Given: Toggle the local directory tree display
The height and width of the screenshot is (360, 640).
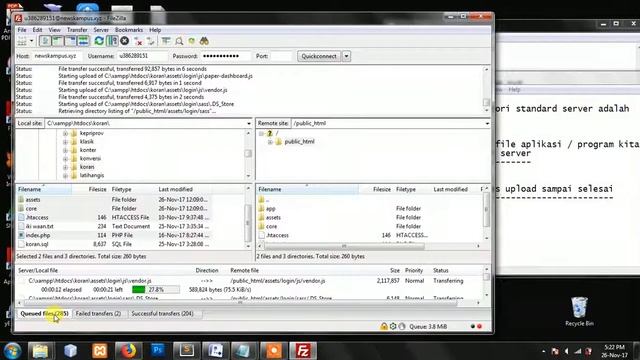Looking at the screenshot, I should pyautogui.click(x=58, y=41).
